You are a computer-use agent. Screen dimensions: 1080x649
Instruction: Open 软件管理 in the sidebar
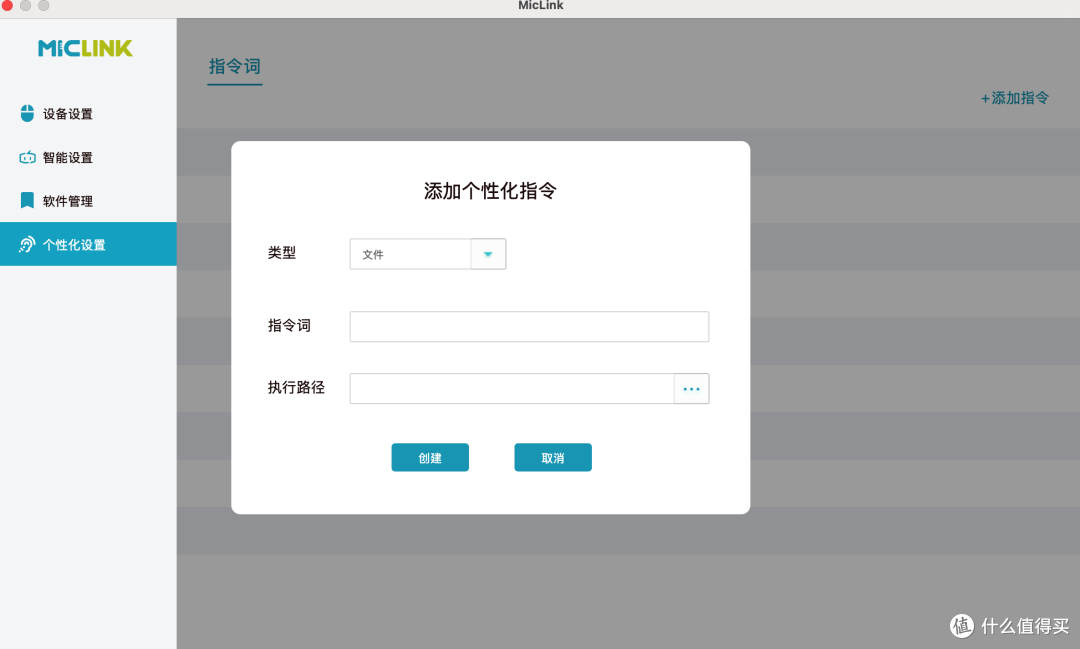(88, 200)
